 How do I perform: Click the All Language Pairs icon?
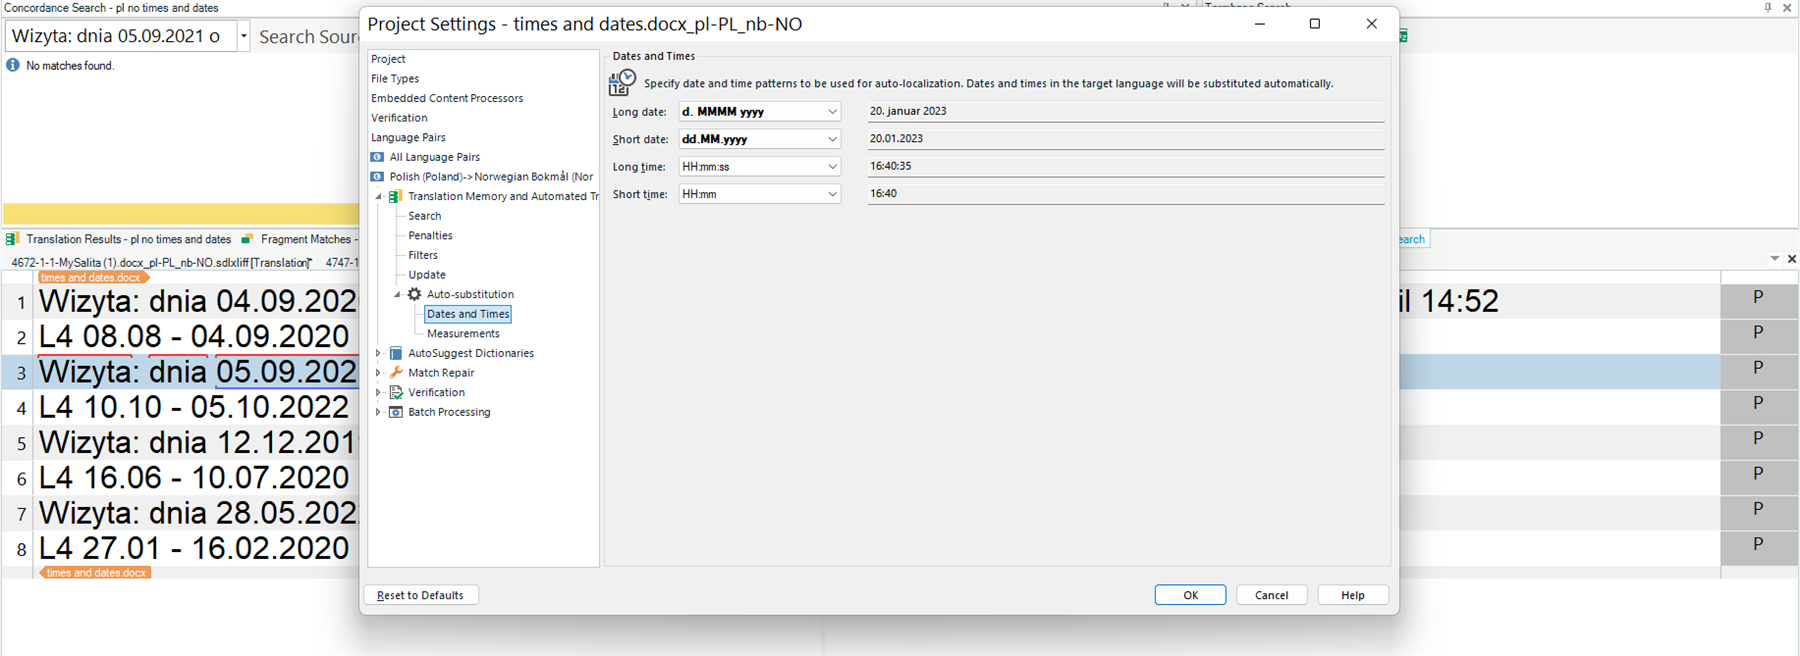click(x=377, y=157)
